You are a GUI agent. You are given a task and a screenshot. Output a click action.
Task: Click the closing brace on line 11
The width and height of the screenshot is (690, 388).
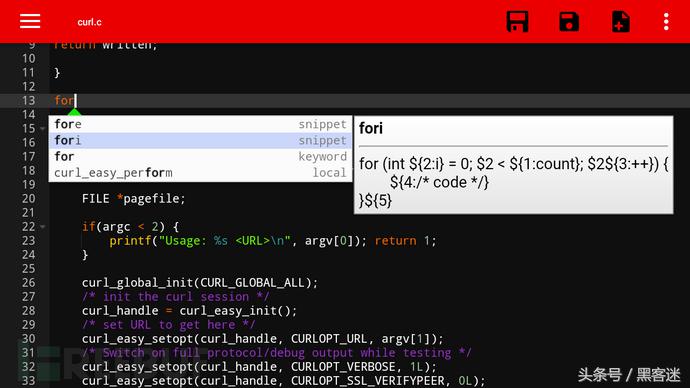[x=57, y=73]
